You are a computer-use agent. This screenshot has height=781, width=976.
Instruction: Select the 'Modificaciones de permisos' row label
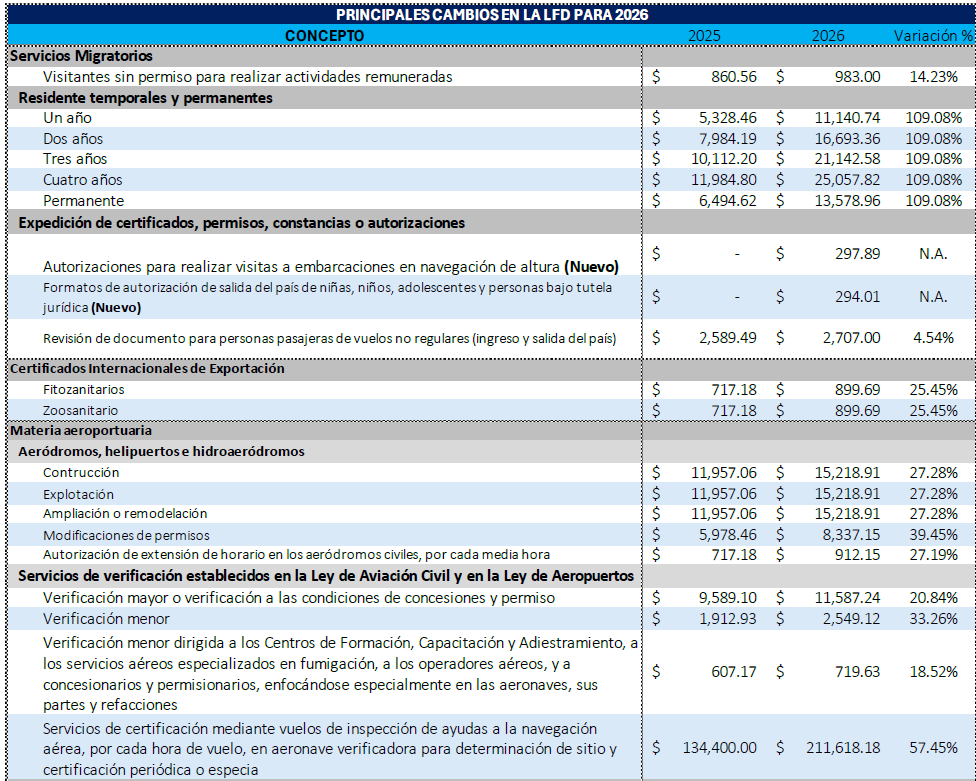[x=126, y=535]
